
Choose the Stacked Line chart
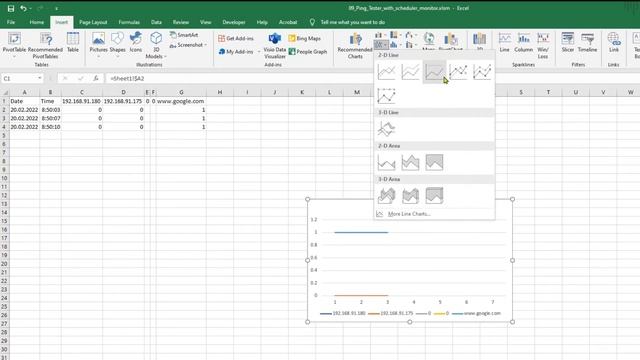pos(410,72)
